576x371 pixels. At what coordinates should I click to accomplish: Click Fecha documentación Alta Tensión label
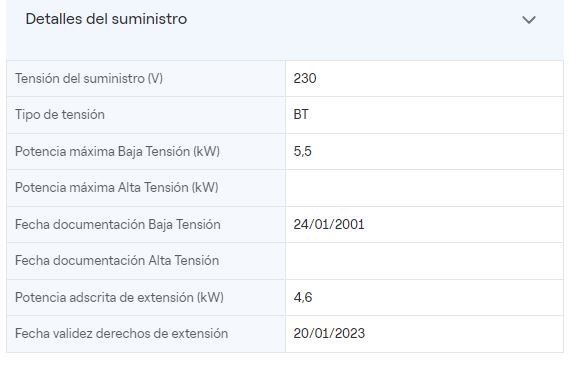(117, 261)
